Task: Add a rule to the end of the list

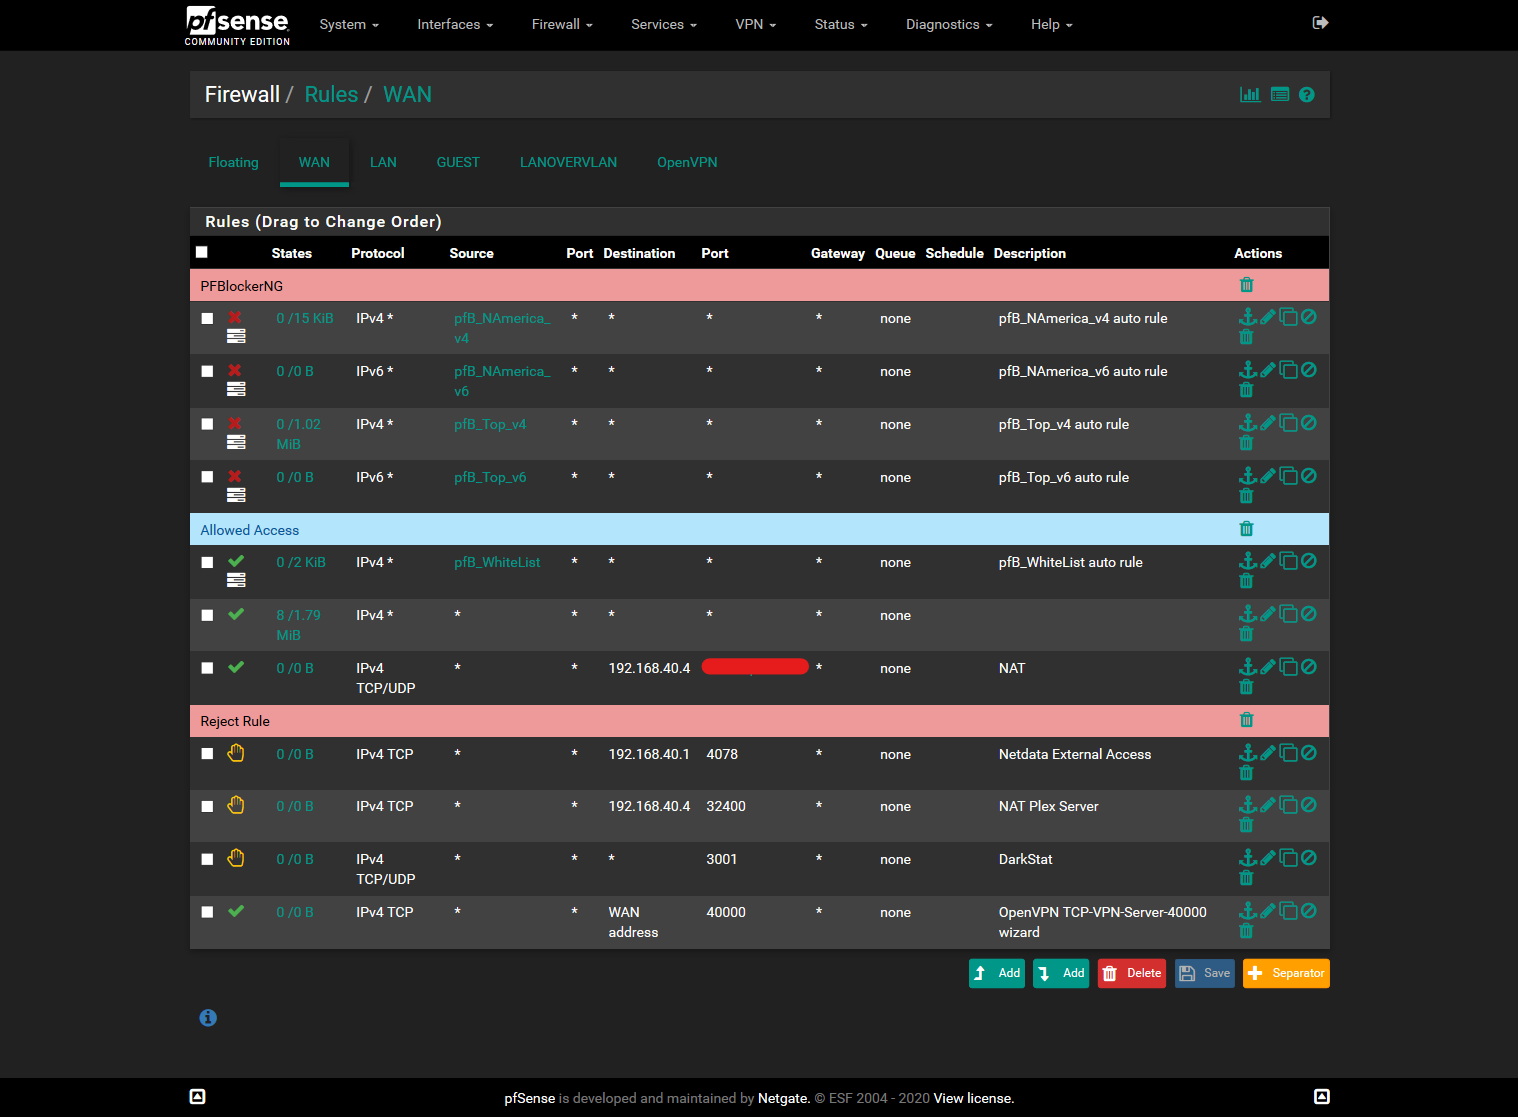Action: pos(1061,973)
